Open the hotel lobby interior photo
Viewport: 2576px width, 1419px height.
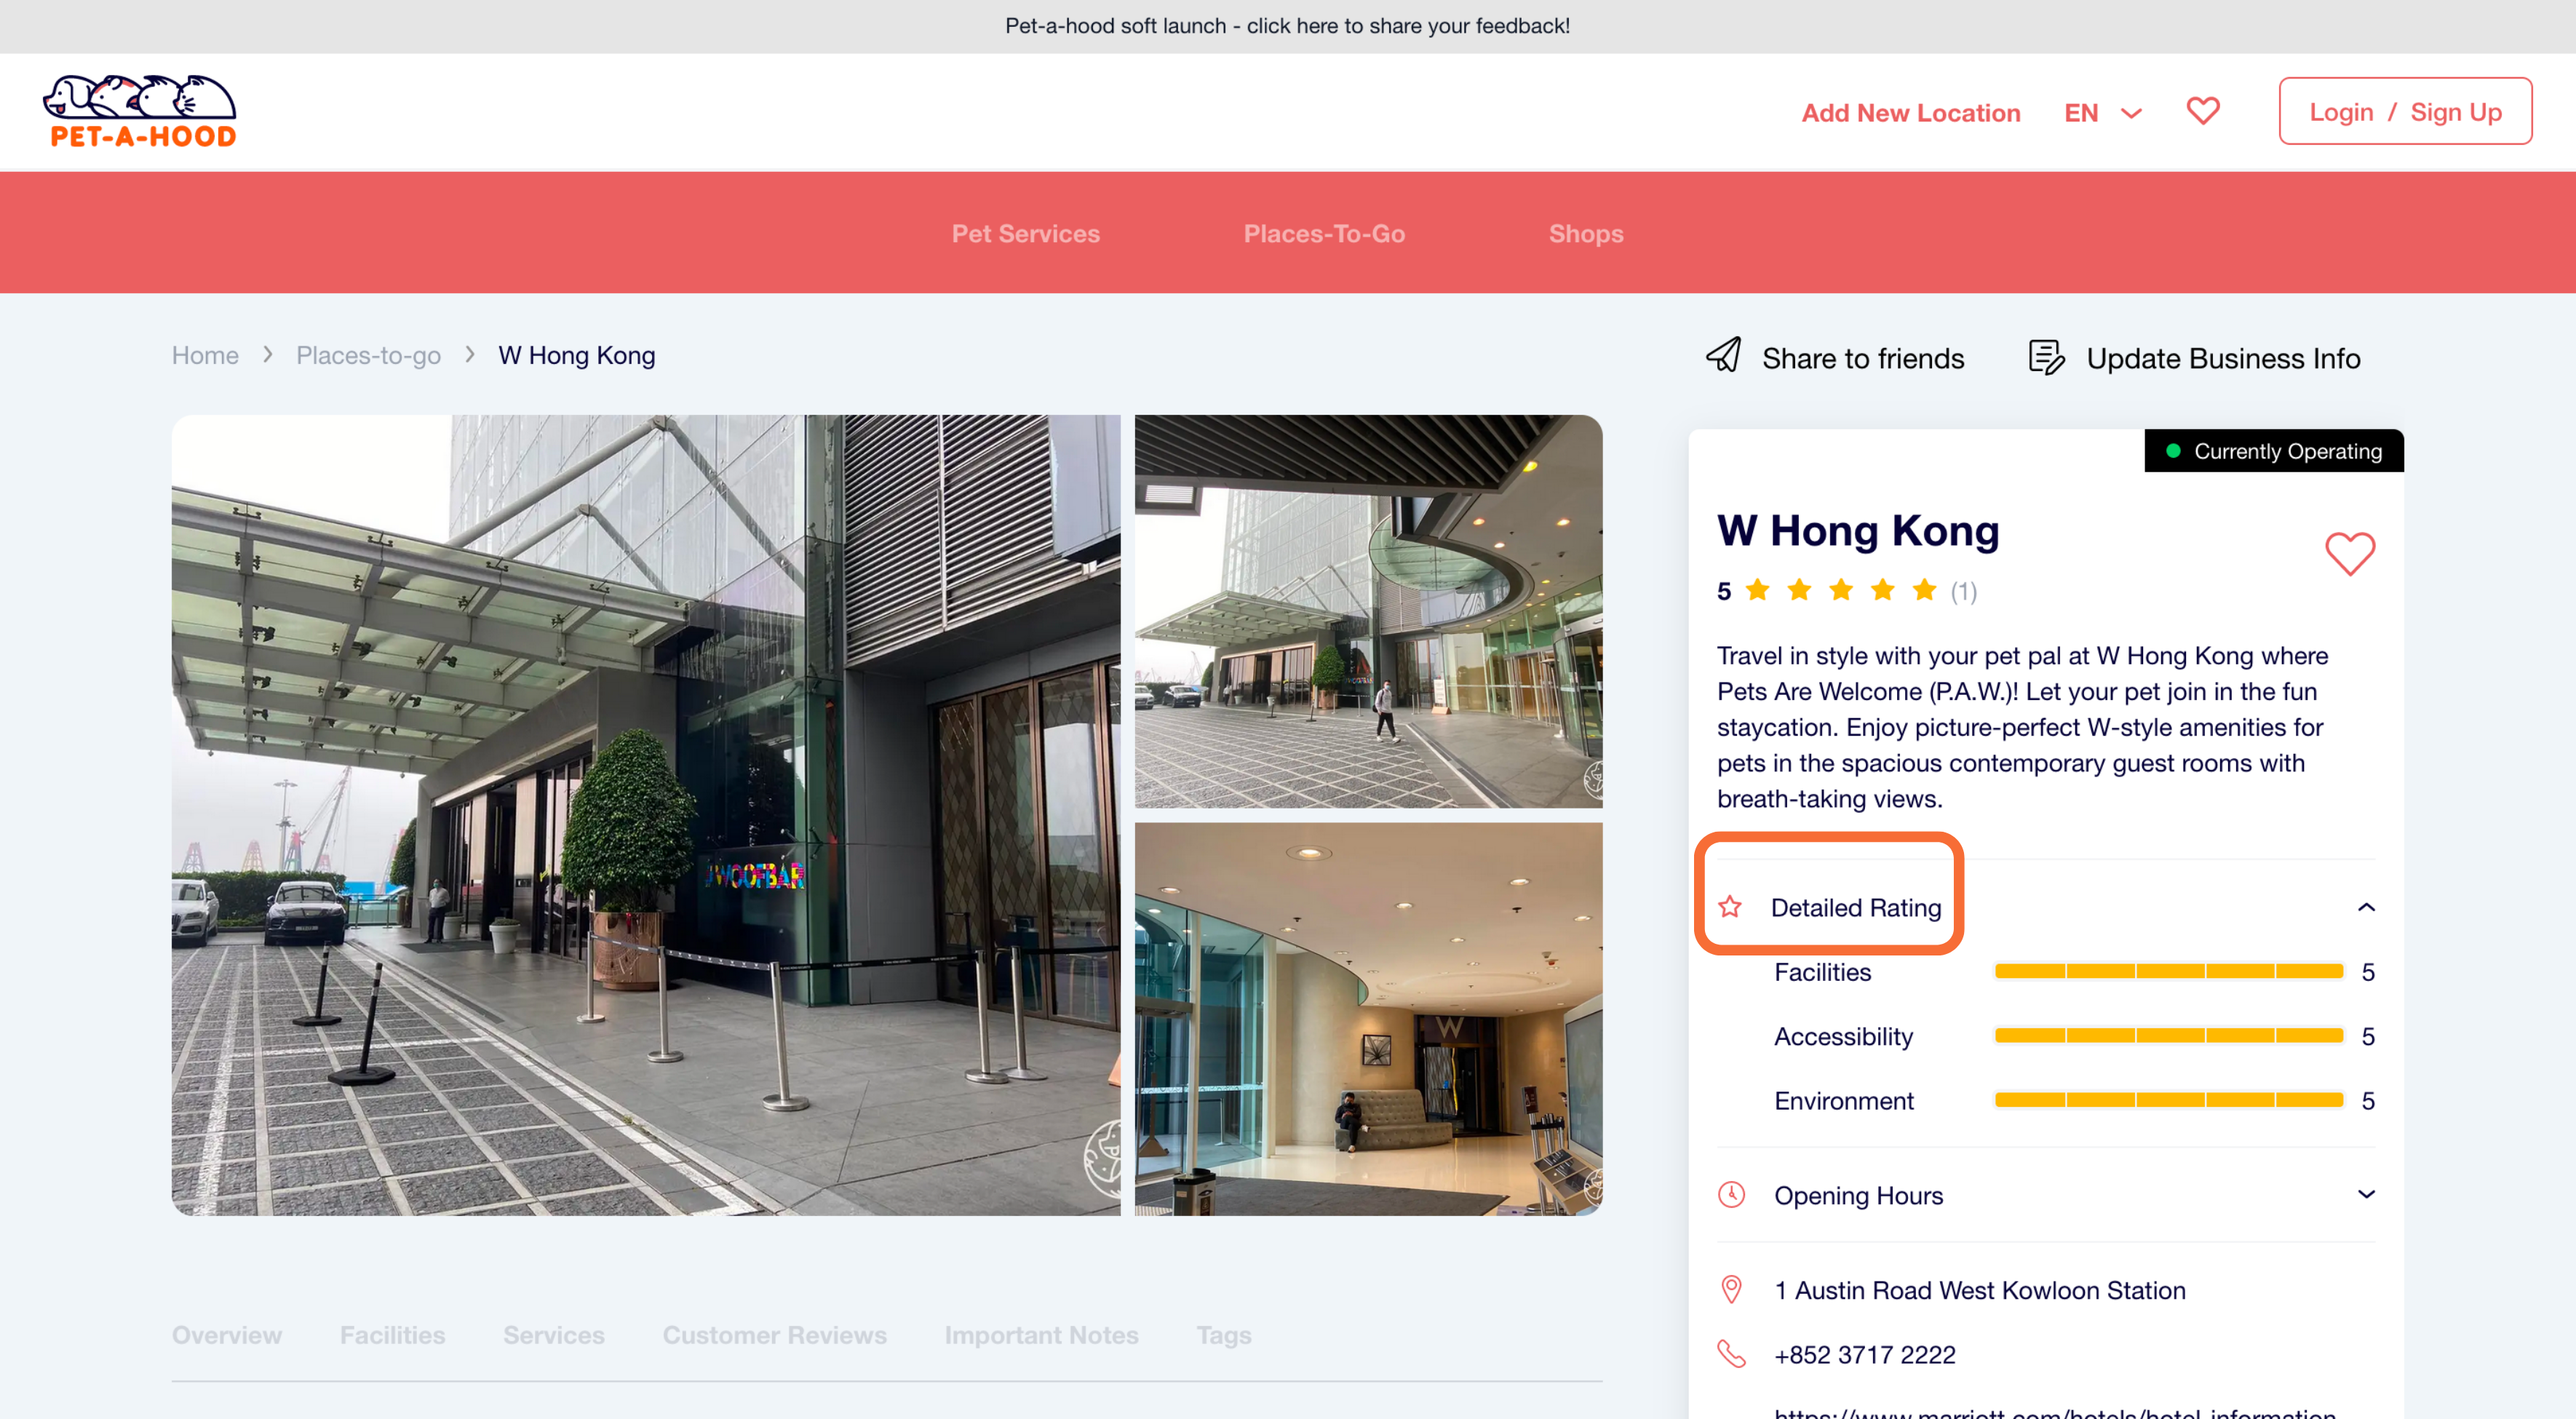(1368, 1019)
